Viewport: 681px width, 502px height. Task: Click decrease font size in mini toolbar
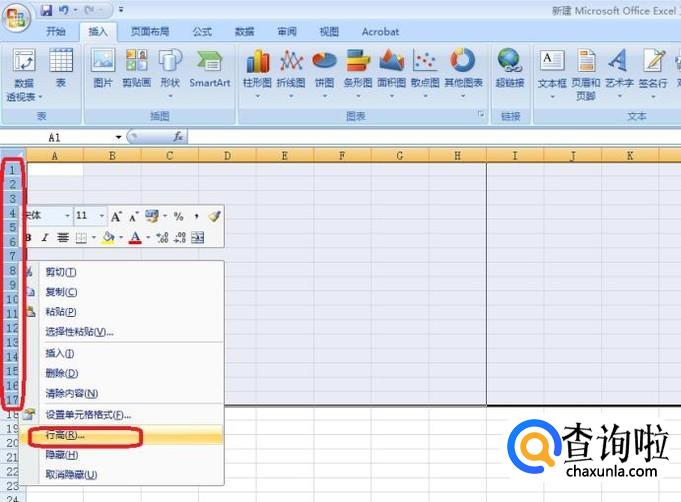coord(134,216)
